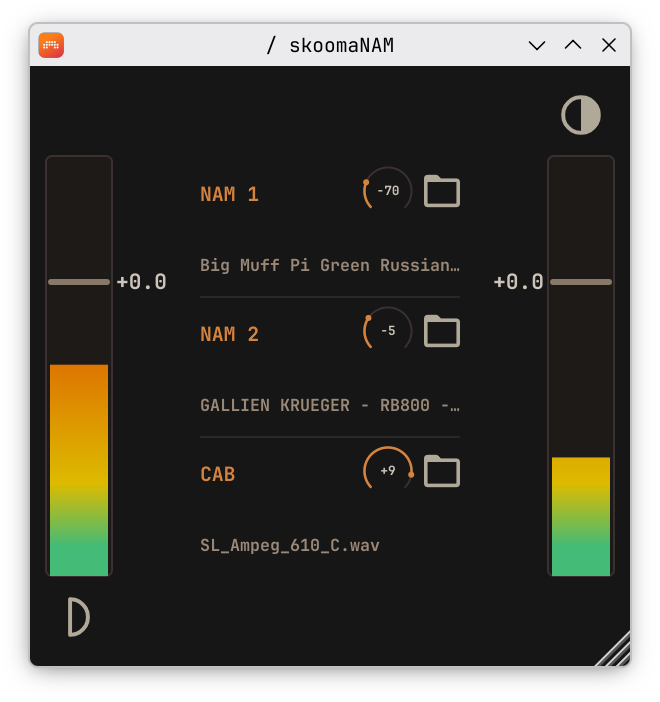Click the Big Muff Pi Green Russian model name
The width and height of the screenshot is (660, 702).
click(330, 265)
